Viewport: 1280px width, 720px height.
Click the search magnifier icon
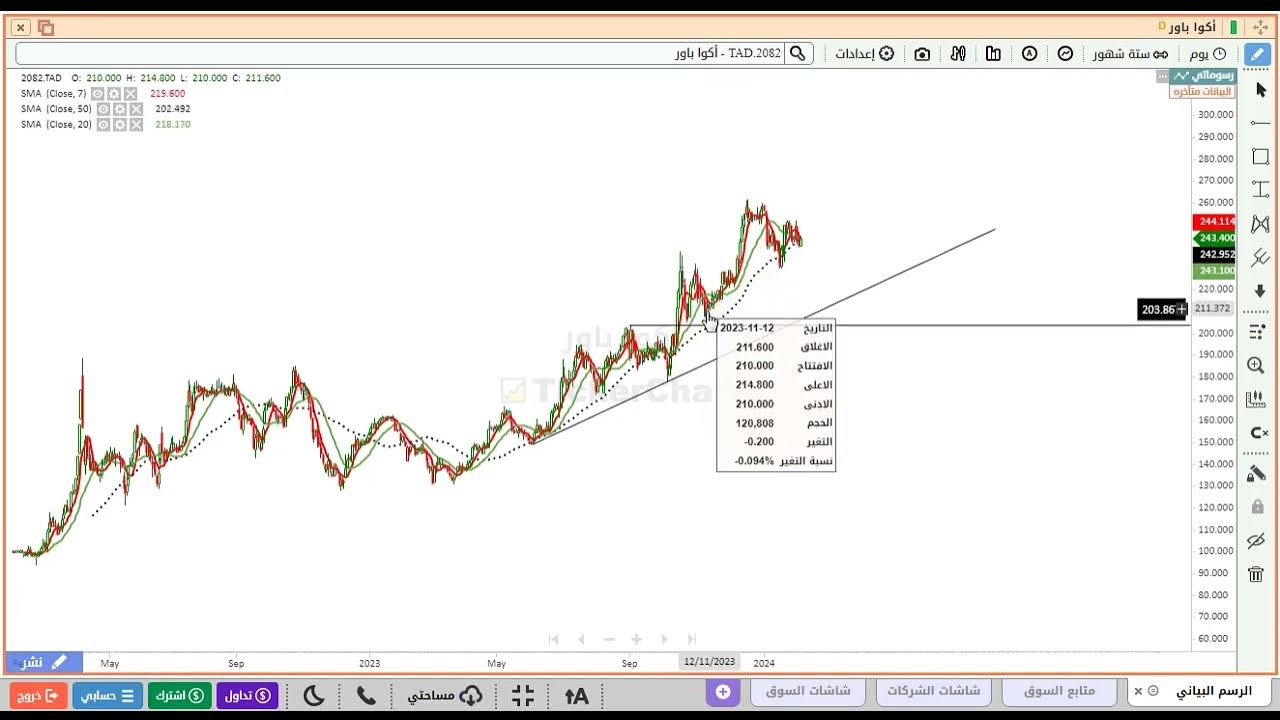tap(797, 54)
